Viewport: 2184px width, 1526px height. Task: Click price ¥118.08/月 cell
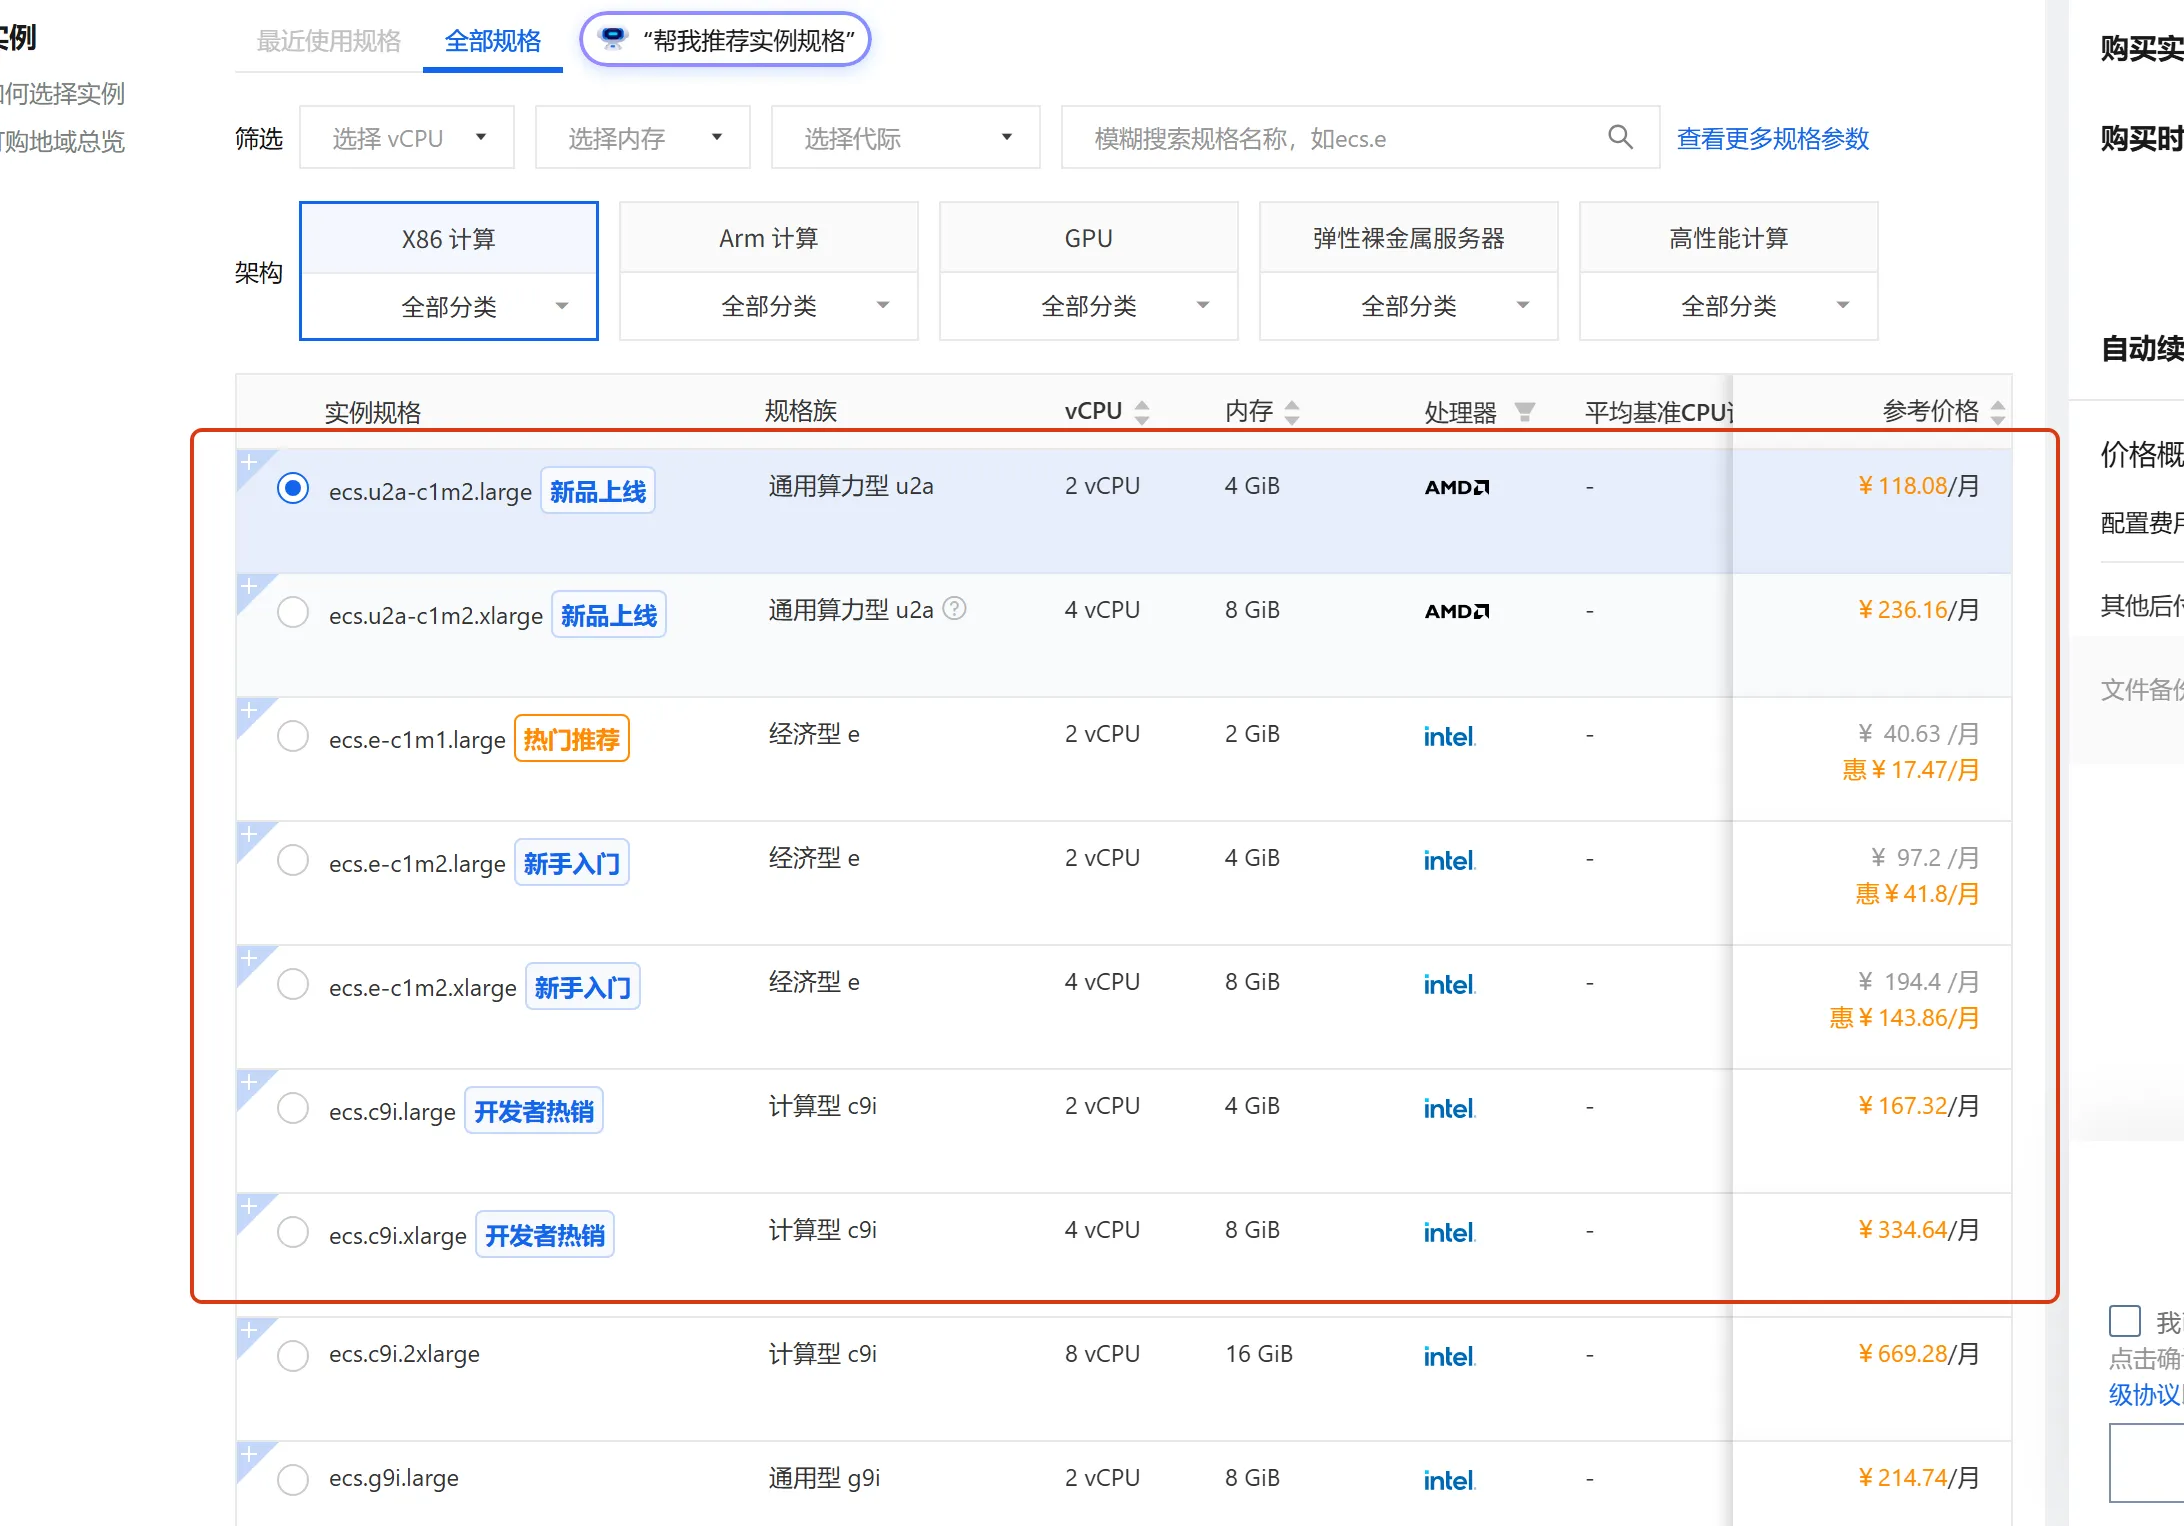1918,486
